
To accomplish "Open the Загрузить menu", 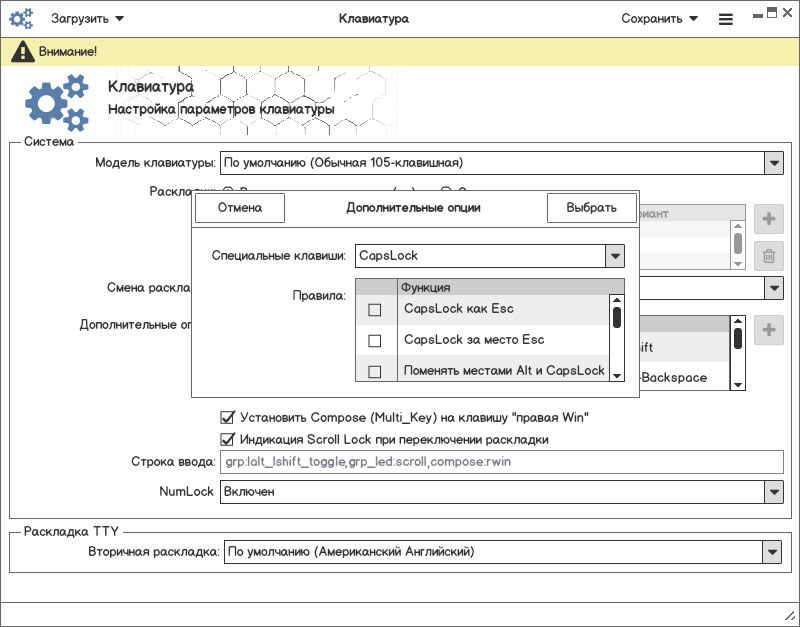I will pyautogui.click(x=87, y=19).
